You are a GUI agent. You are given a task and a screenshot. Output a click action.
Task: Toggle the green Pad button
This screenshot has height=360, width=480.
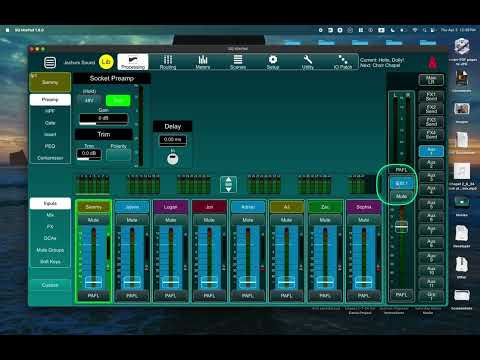click(118, 100)
